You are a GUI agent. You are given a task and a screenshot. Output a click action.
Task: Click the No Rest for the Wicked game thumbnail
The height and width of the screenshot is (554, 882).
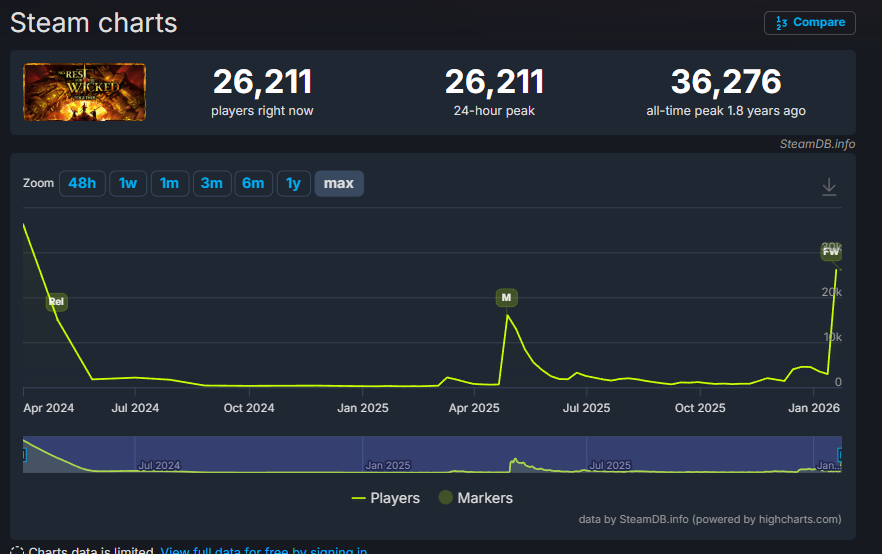tap(84, 92)
